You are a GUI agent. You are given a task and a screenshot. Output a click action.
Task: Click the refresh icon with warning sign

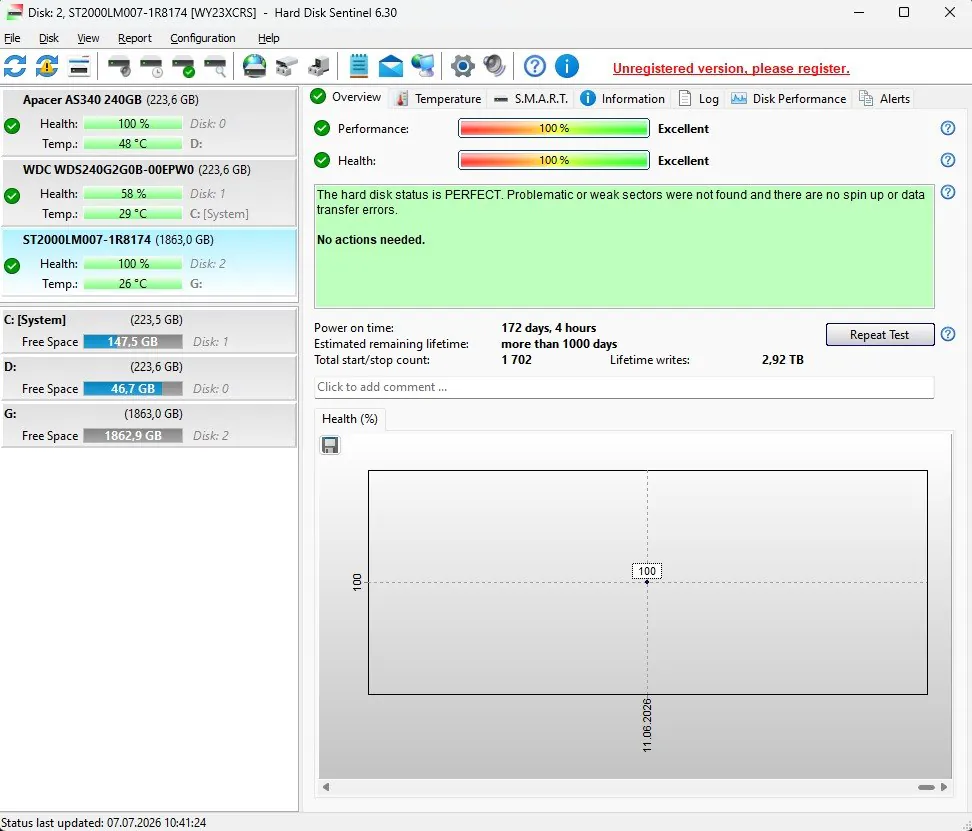pos(47,66)
